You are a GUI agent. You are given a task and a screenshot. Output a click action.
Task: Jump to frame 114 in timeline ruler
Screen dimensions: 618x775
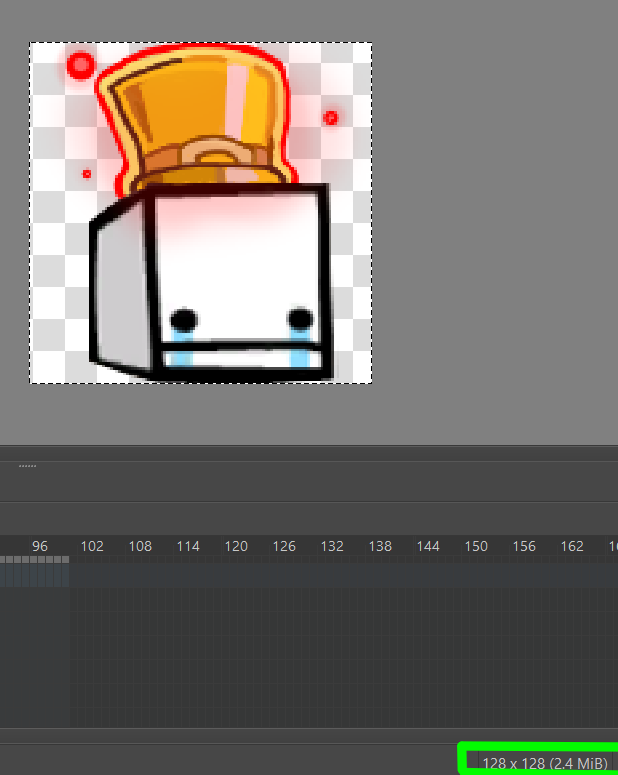(x=188, y=546)
